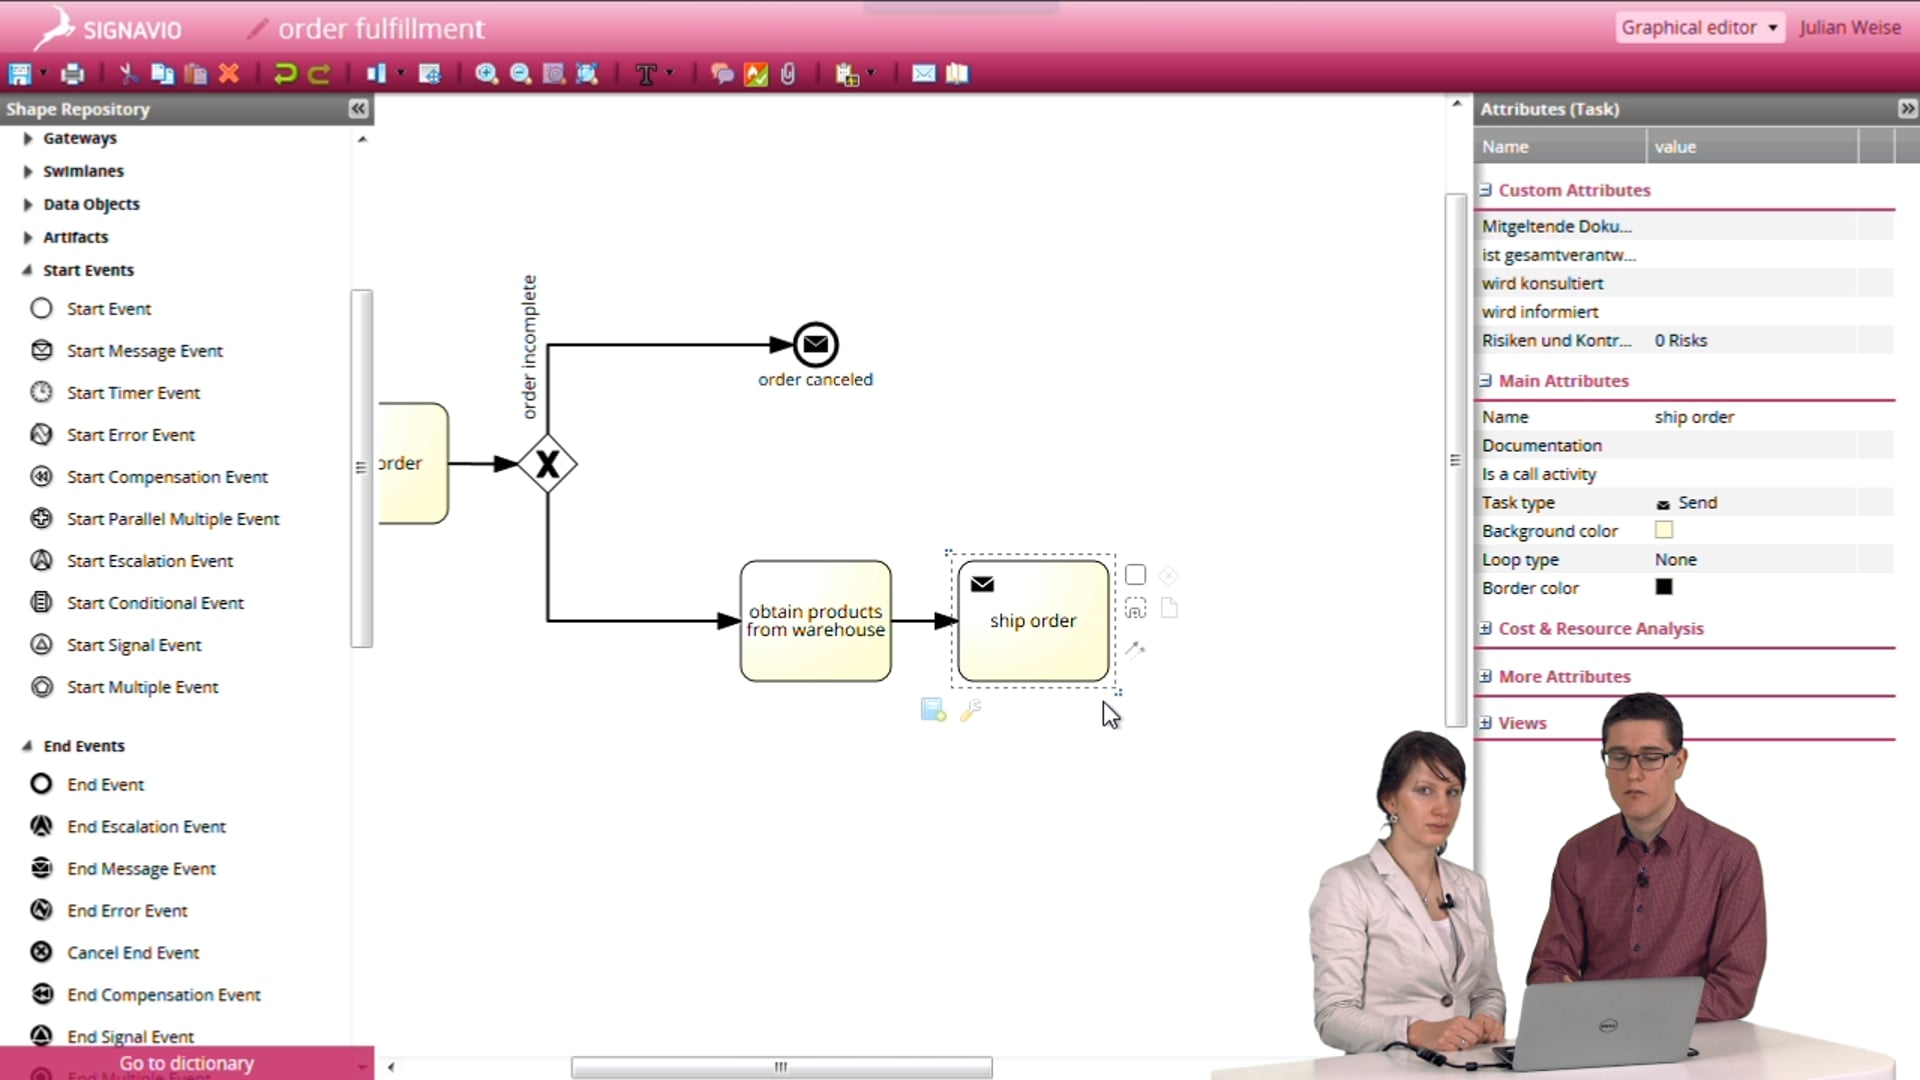Click the Go to dictionary button

coord(186,1063)
